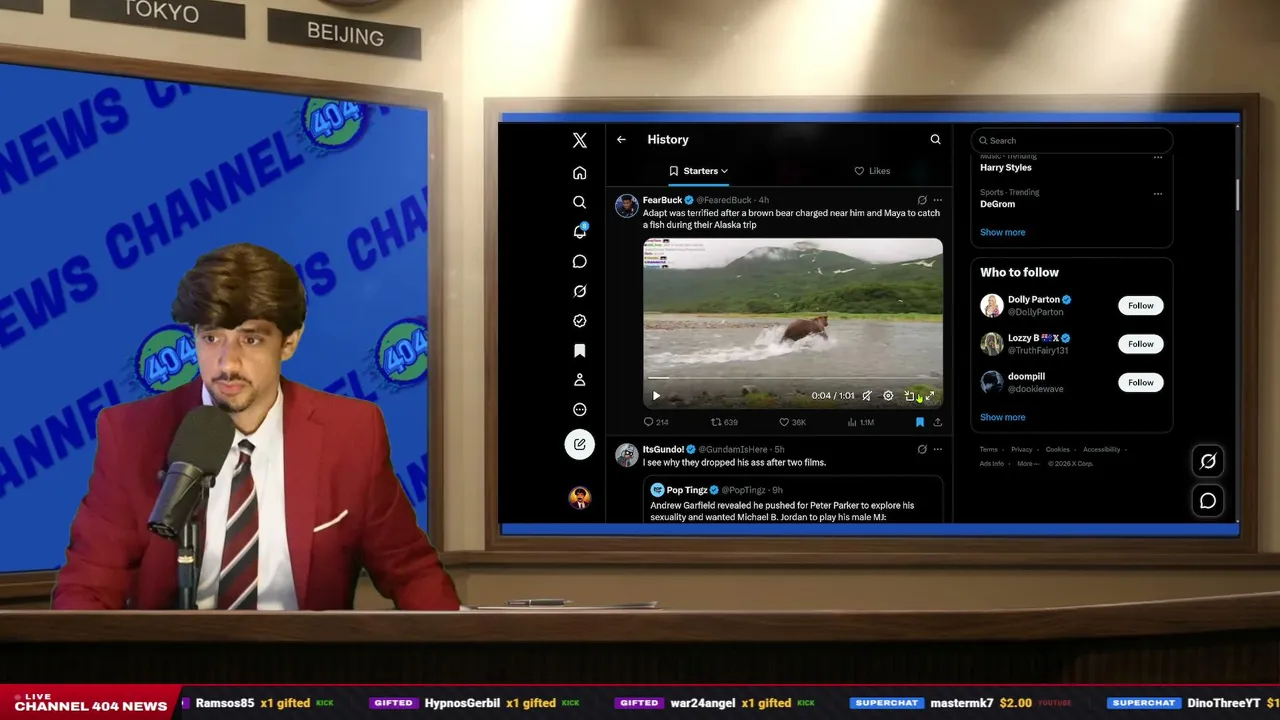Open the DeGrom trending topic
This screenshot has height=720, width=1280.
[x=998, y=204]
